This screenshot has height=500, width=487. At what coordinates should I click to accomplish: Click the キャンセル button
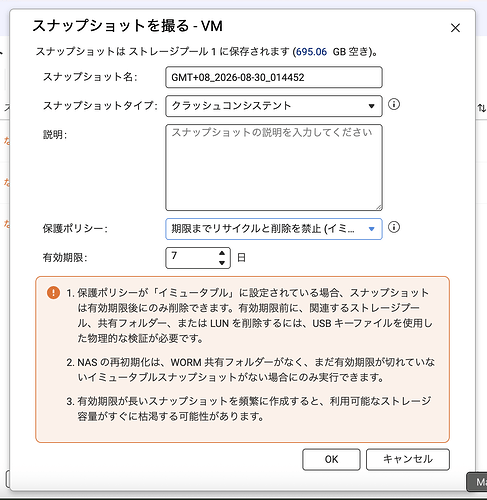coord(408,459)
